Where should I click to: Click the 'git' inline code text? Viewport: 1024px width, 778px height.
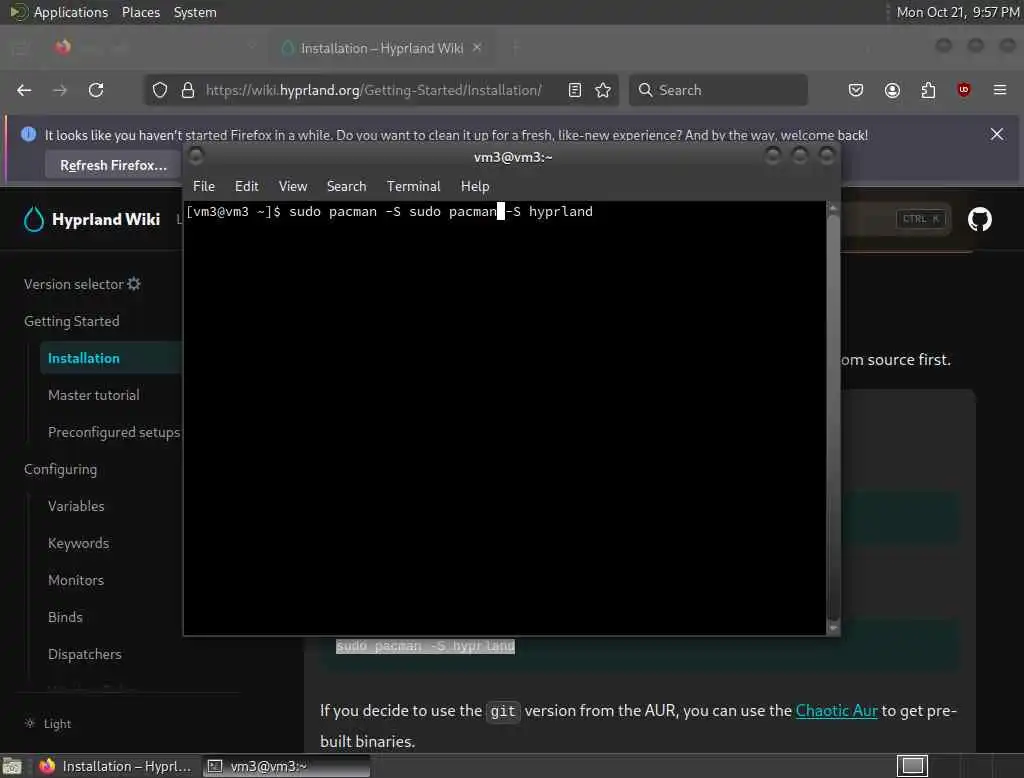(x=502, y=711)
